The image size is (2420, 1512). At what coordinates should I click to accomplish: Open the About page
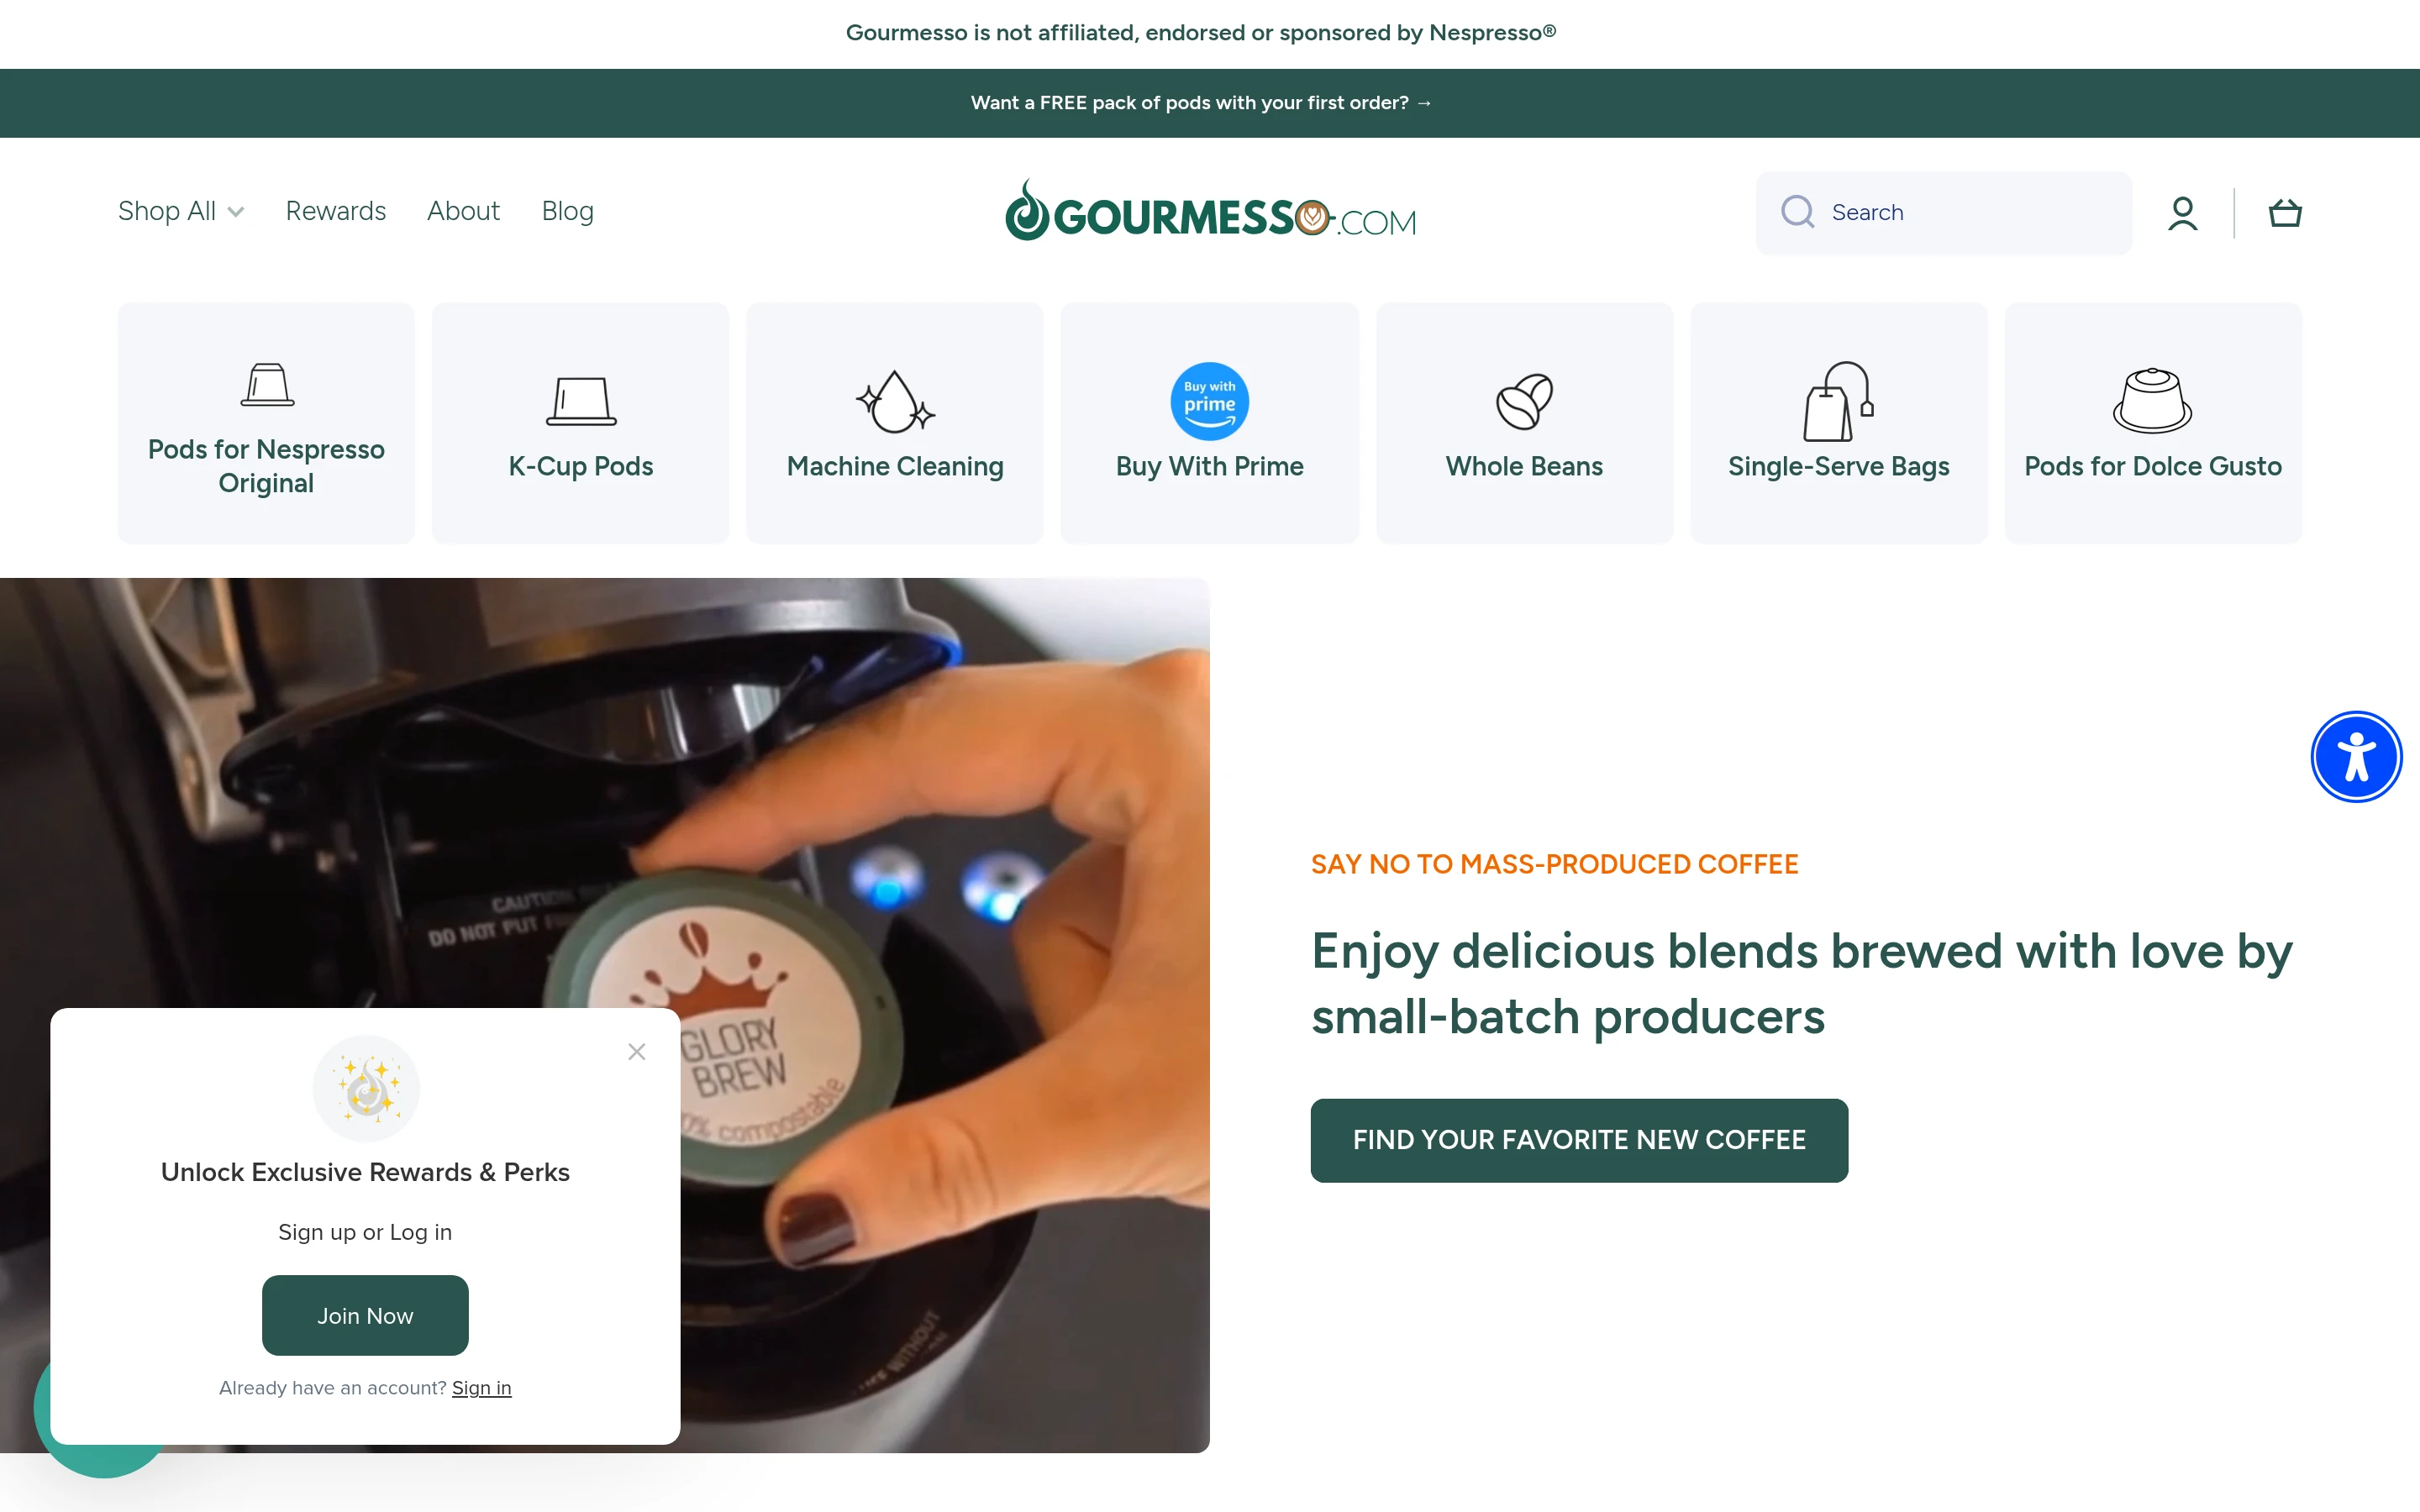(x=463, y=211)
